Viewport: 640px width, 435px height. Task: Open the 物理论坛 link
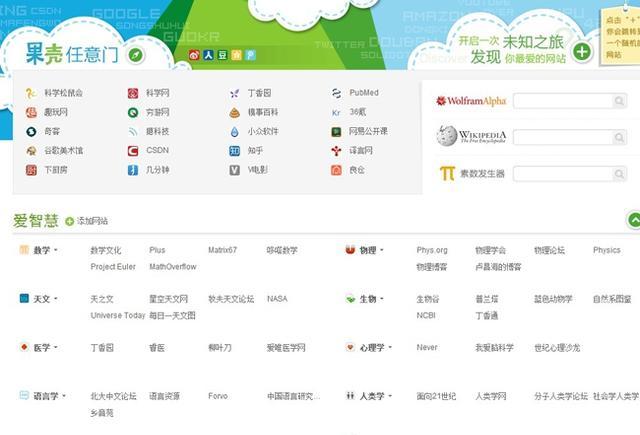tap(549, 250)
